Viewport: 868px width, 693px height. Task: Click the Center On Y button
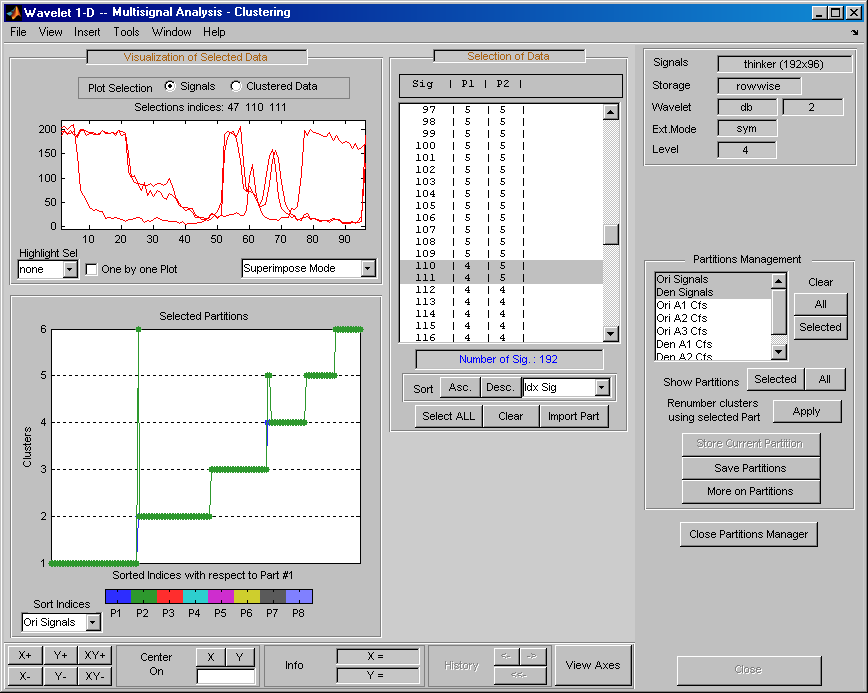click(240, 656)
